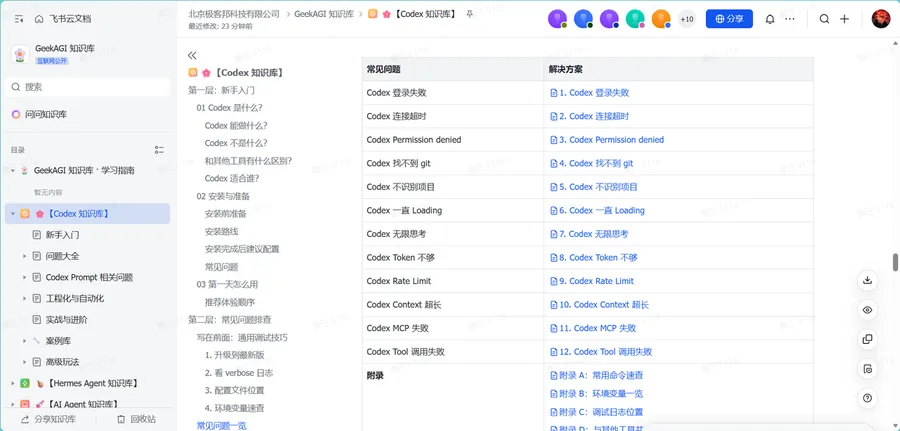Toggle the 目录 list settings icon
Image resolution: width=900 pixels, height=431 pixels.
tap(159, 150)
